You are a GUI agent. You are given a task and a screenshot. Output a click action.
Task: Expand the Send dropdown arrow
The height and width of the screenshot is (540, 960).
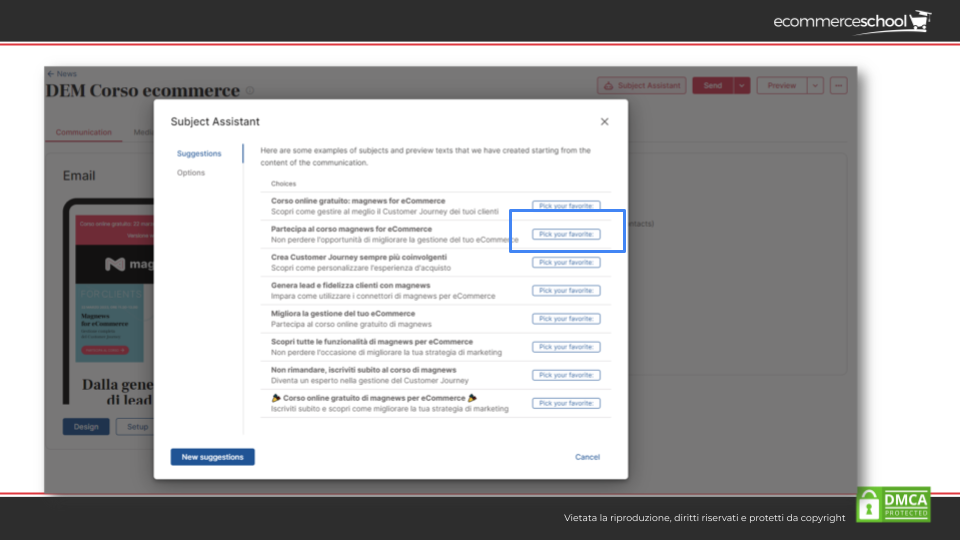[x=741, y=86]
